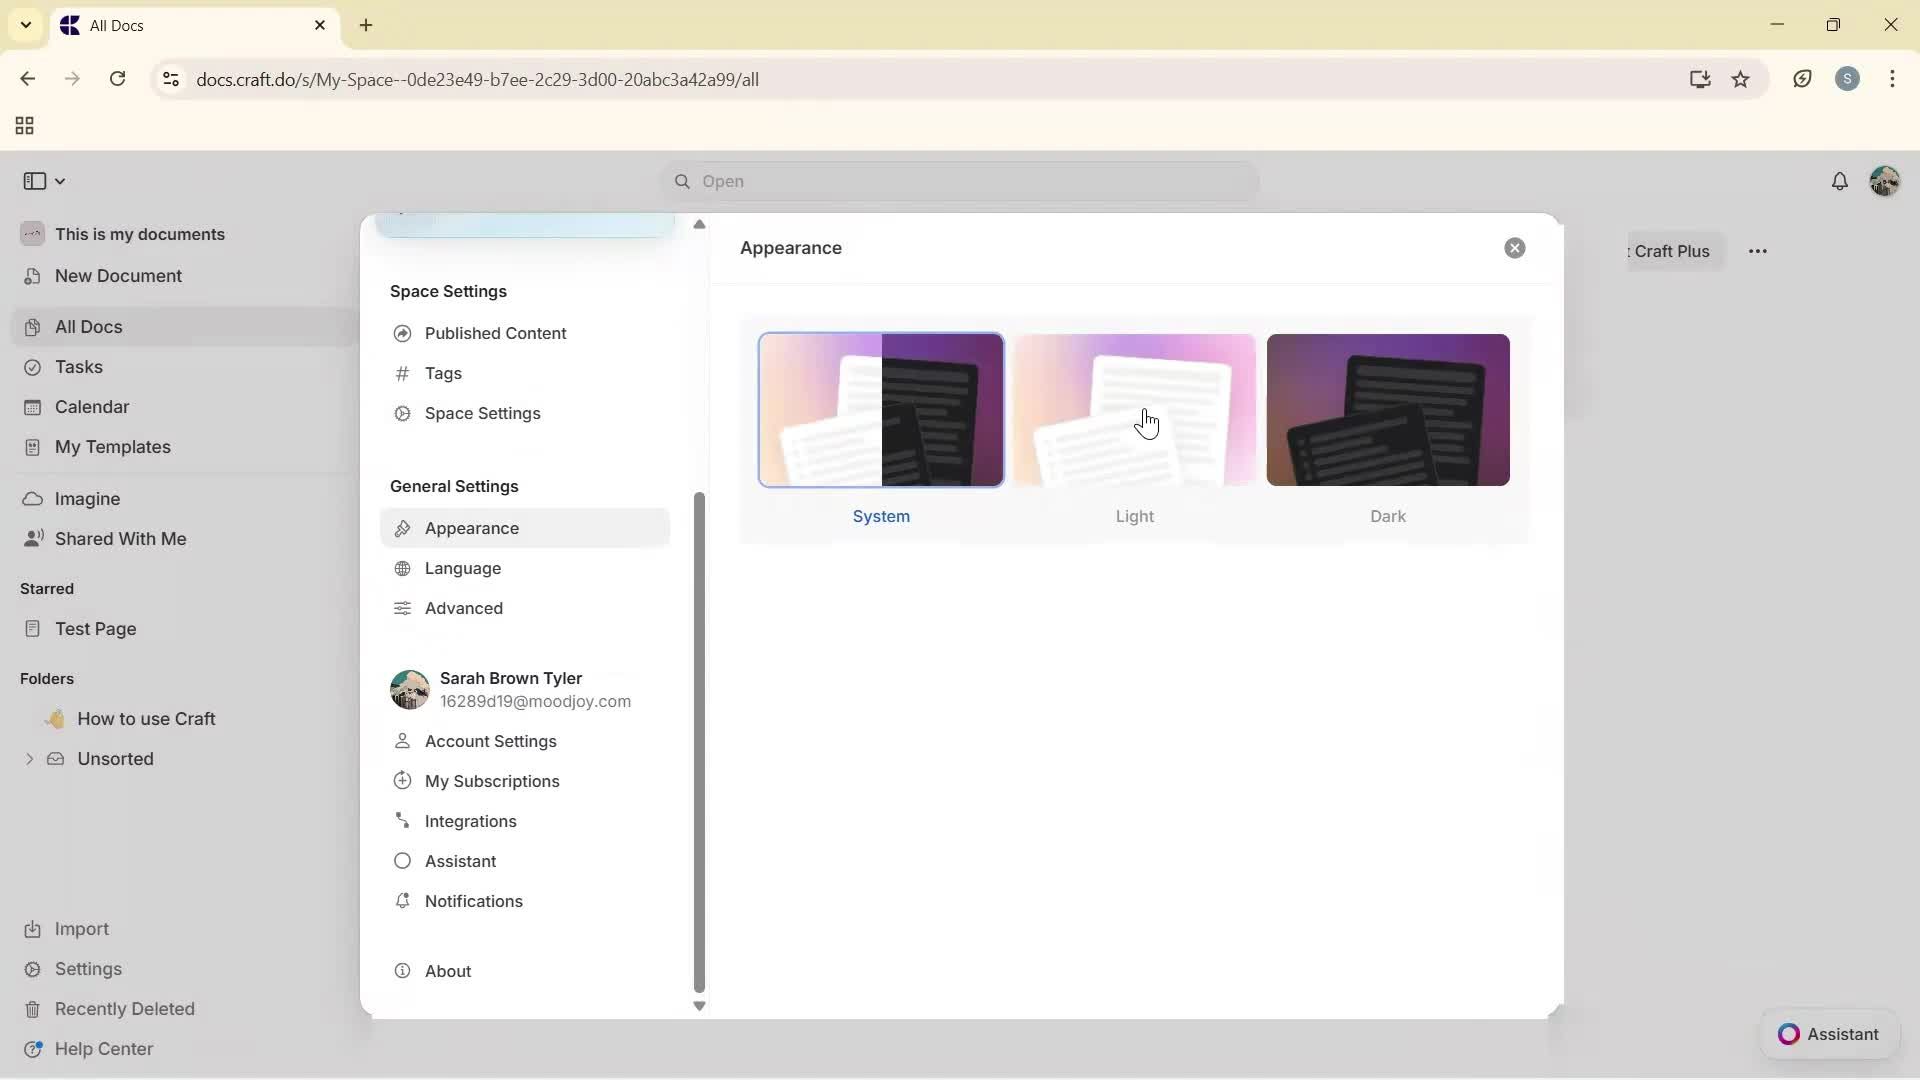
Task: Open the Help Center
Action: tap(103, 1048)
